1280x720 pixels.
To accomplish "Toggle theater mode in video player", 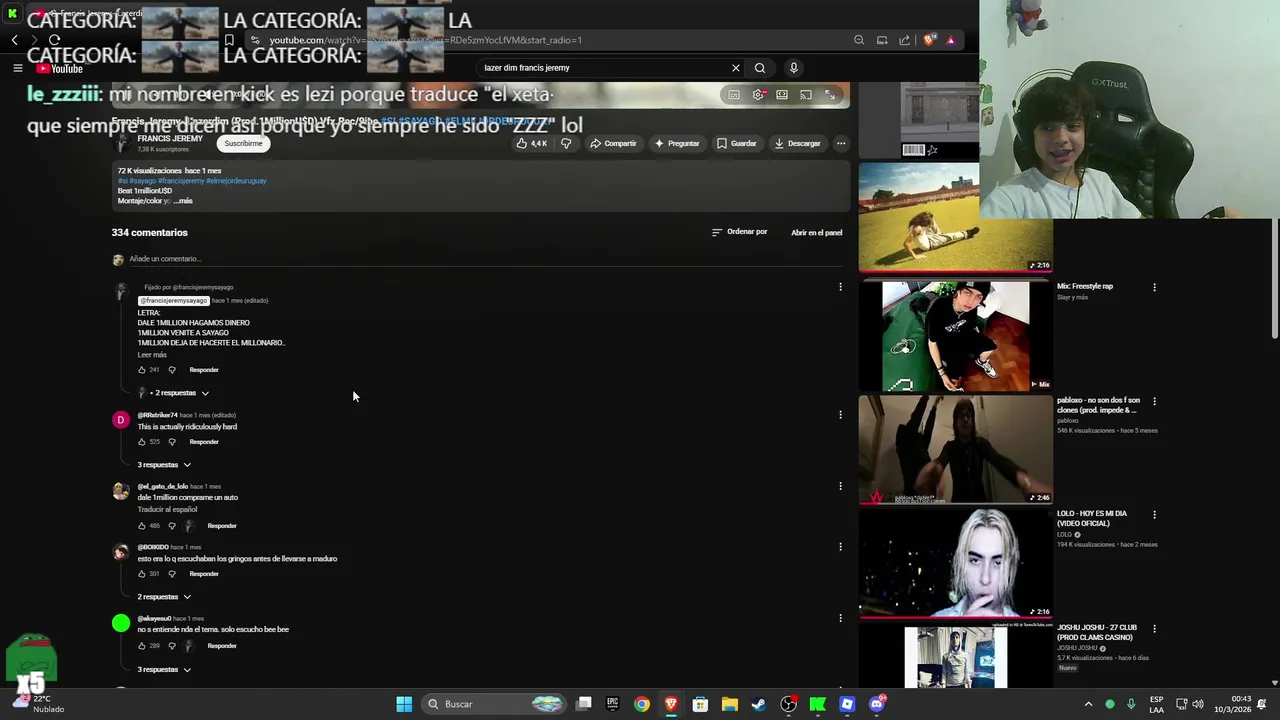I will pyautogui.click(x=782, y=95).
